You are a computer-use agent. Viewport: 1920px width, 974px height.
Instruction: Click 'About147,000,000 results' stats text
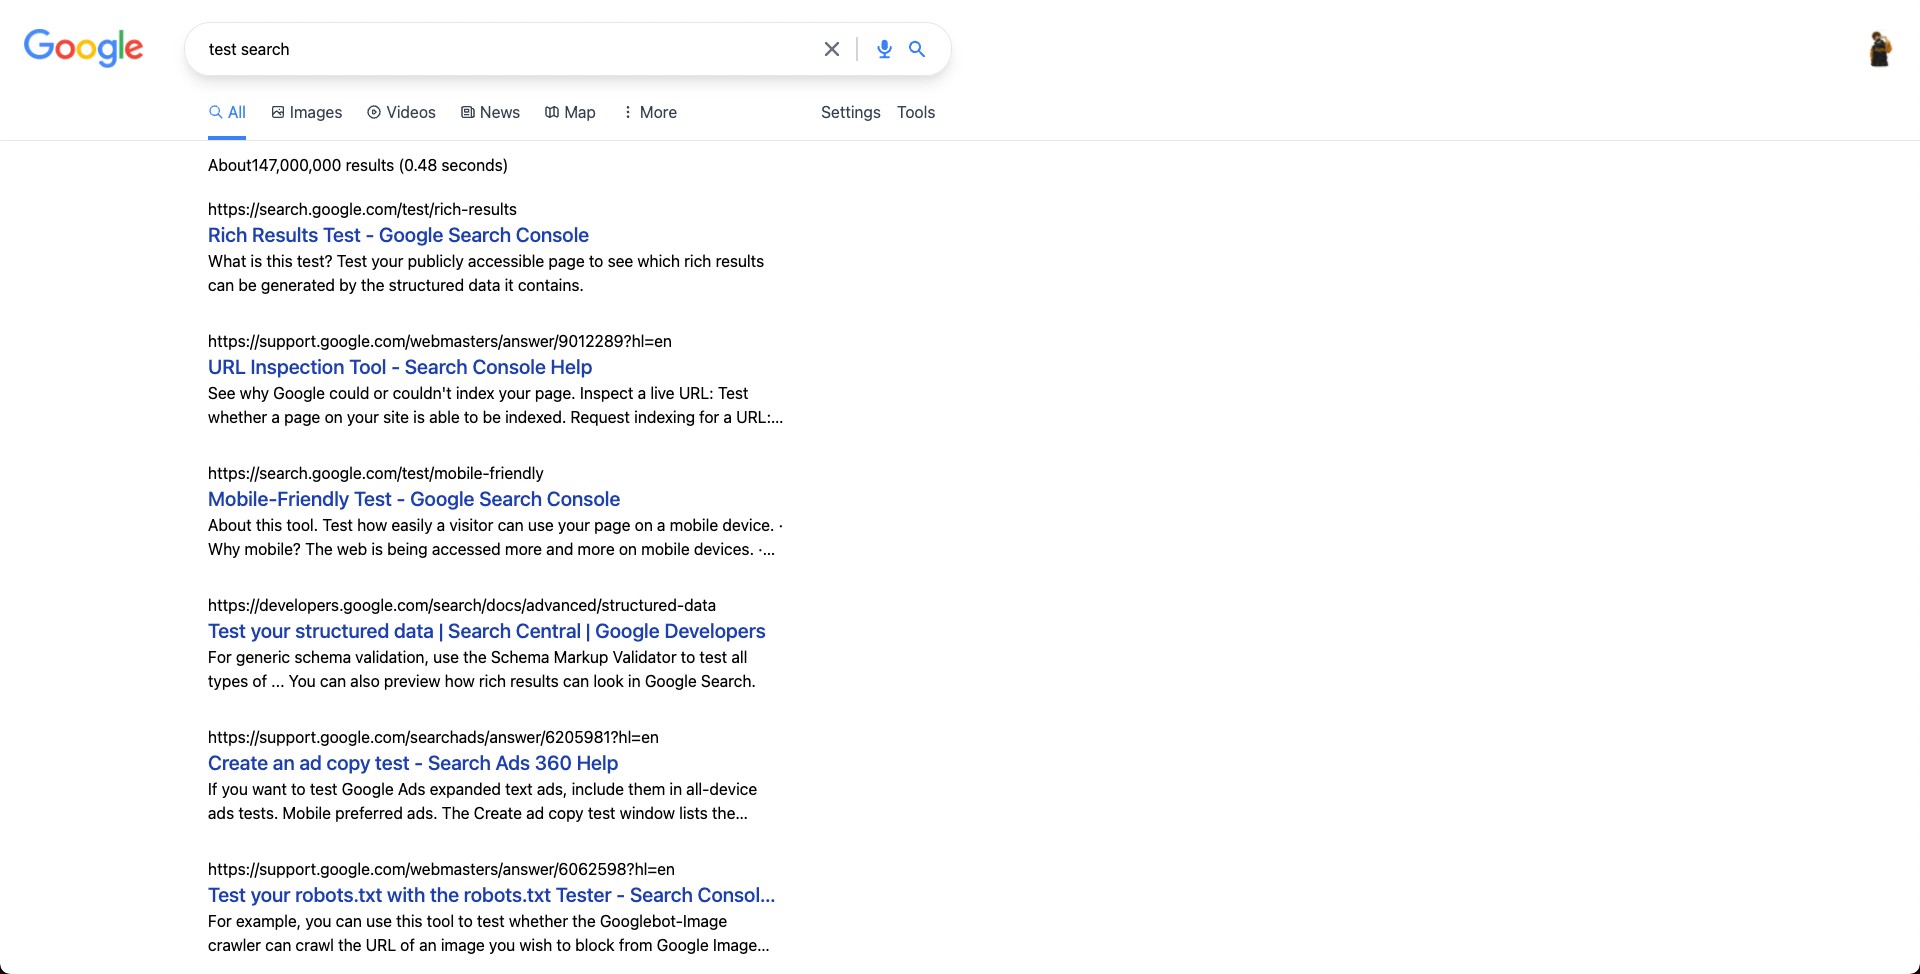click(358, 165)
